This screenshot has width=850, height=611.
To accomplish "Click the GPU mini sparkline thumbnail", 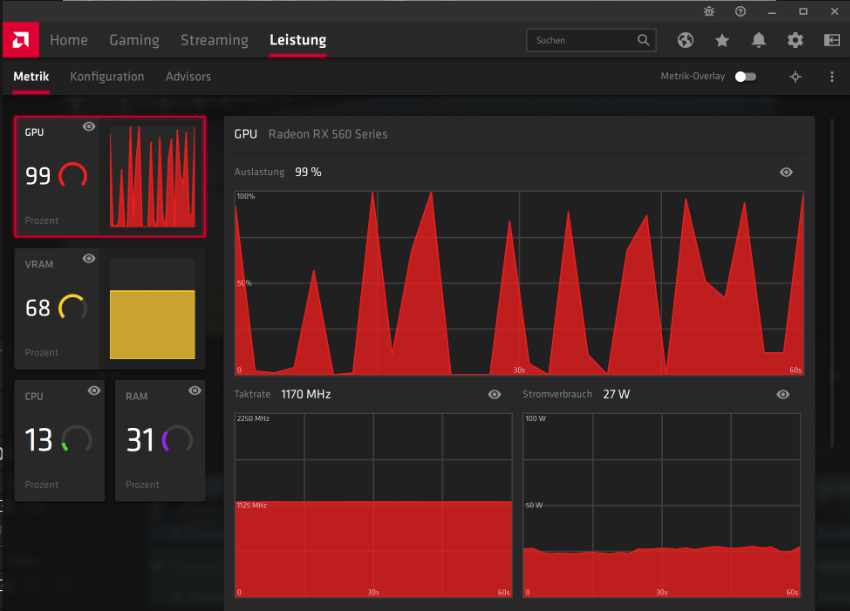I will 152,176.
